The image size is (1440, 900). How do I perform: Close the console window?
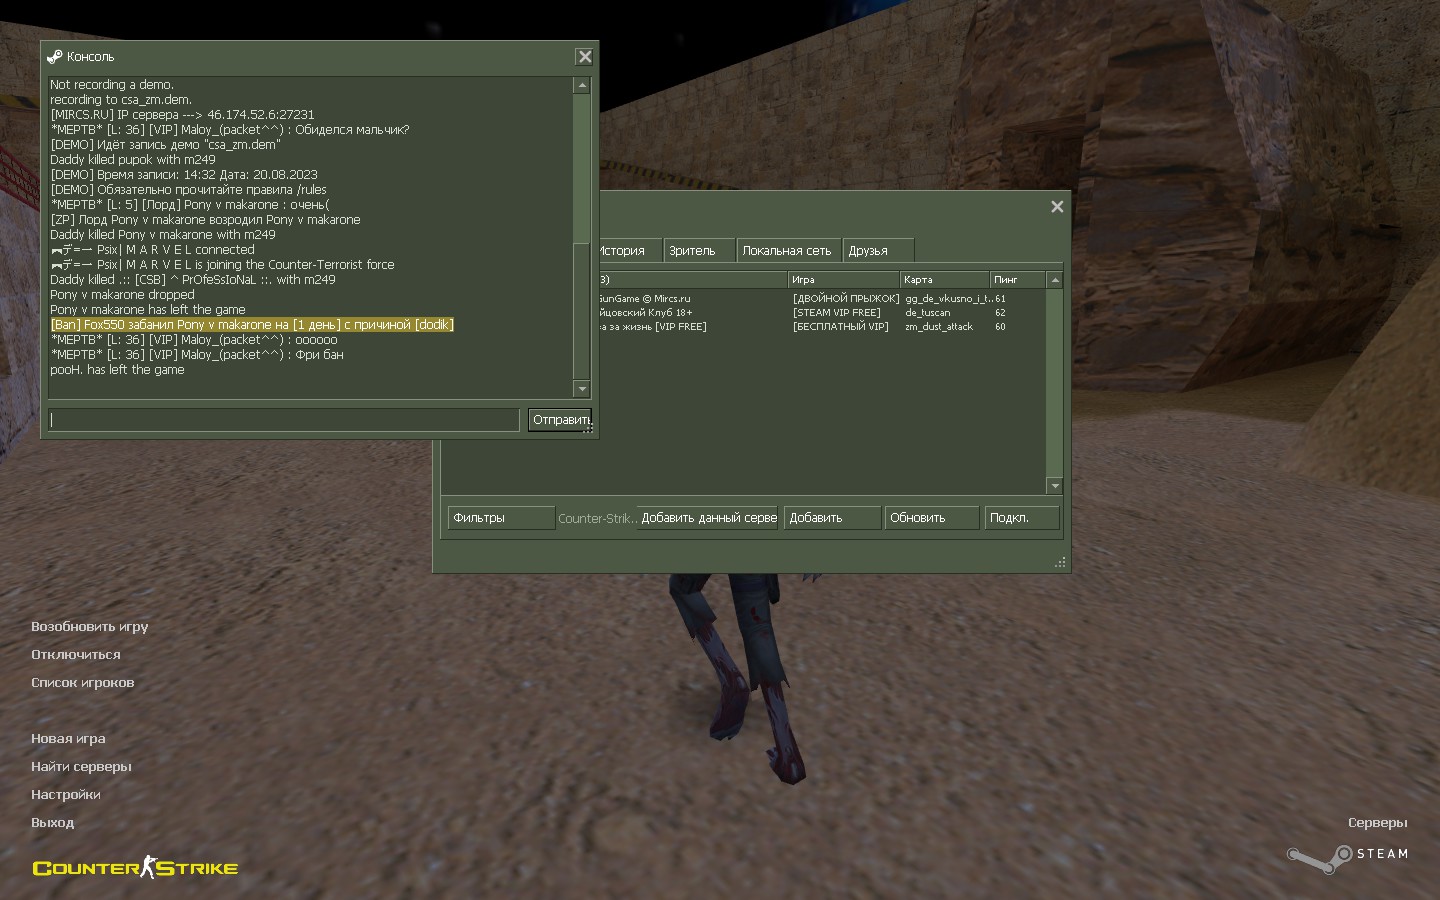tap(585, 57)
